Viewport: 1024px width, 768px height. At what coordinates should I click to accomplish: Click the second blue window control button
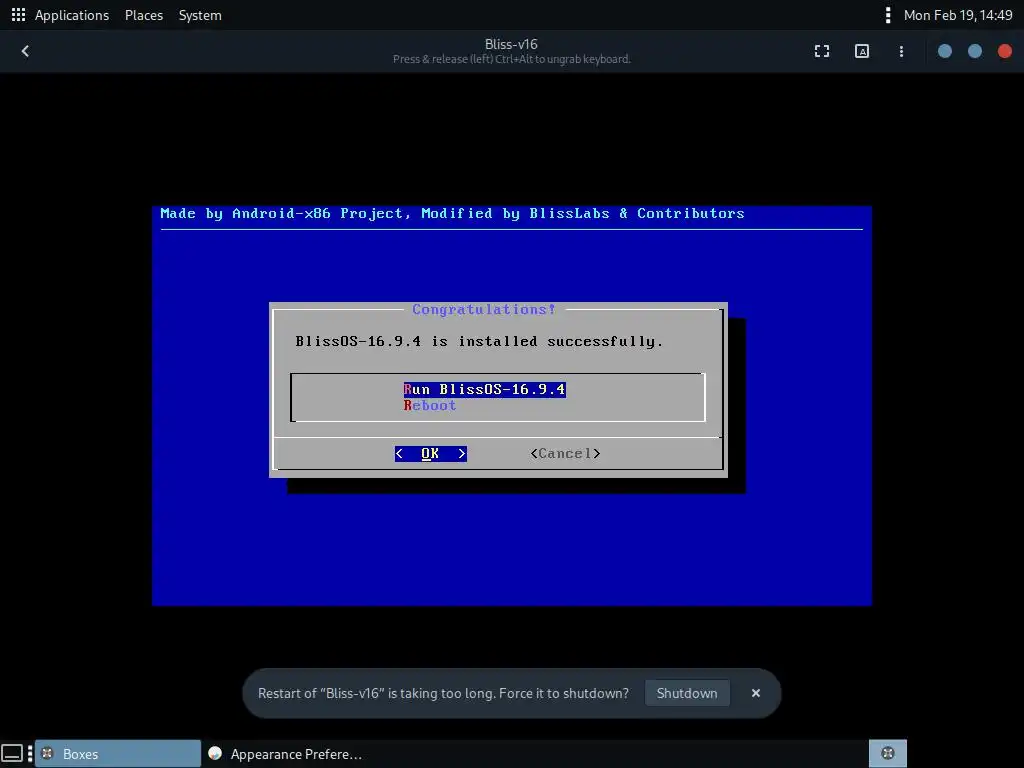(x=974, y=51)
